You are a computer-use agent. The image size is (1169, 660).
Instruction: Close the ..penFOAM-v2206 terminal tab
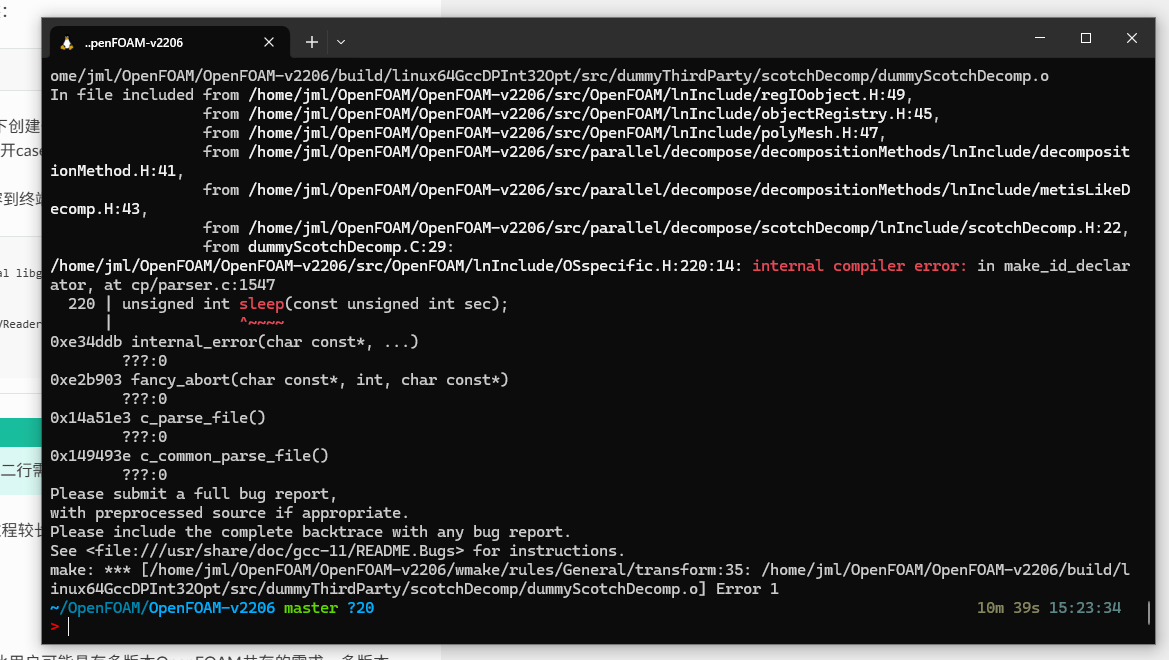269,42
